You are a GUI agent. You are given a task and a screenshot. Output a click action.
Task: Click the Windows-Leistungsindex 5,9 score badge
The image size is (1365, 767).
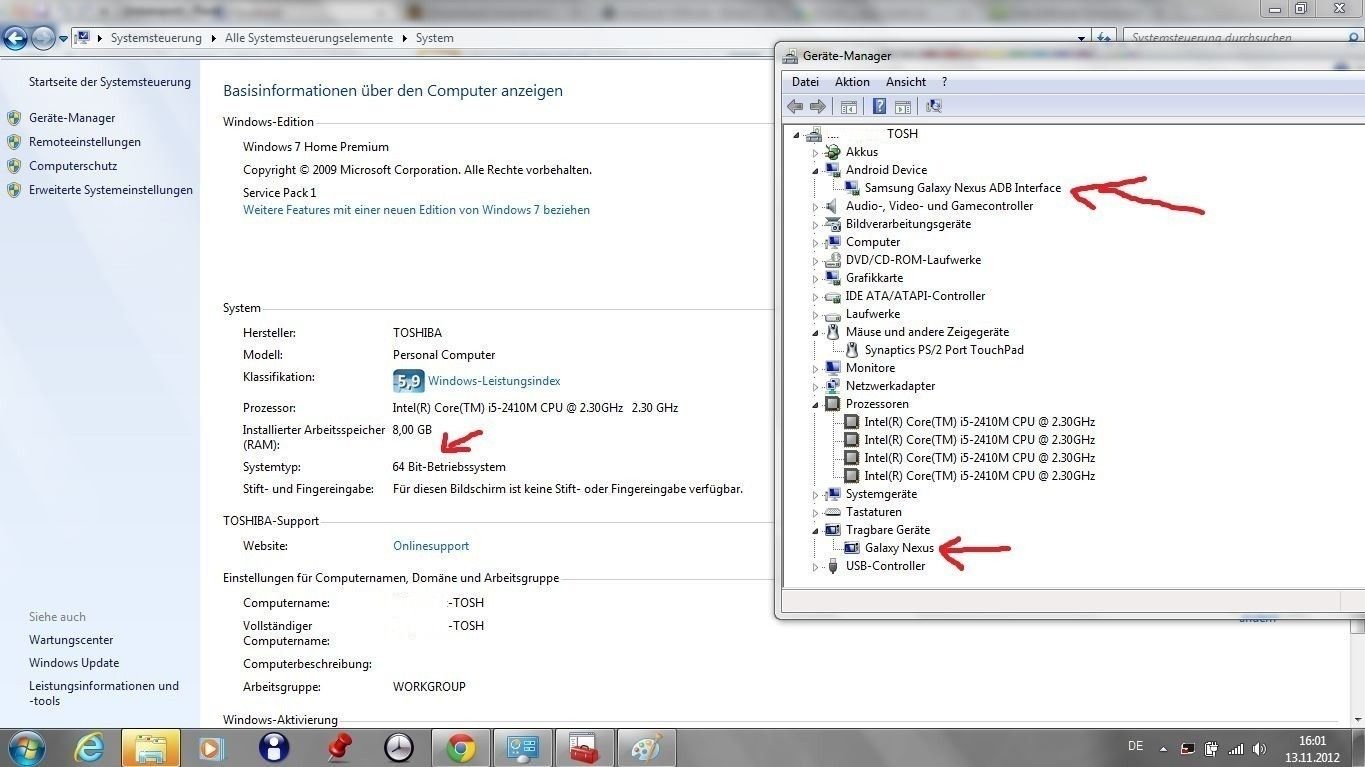tap(408, 381)
